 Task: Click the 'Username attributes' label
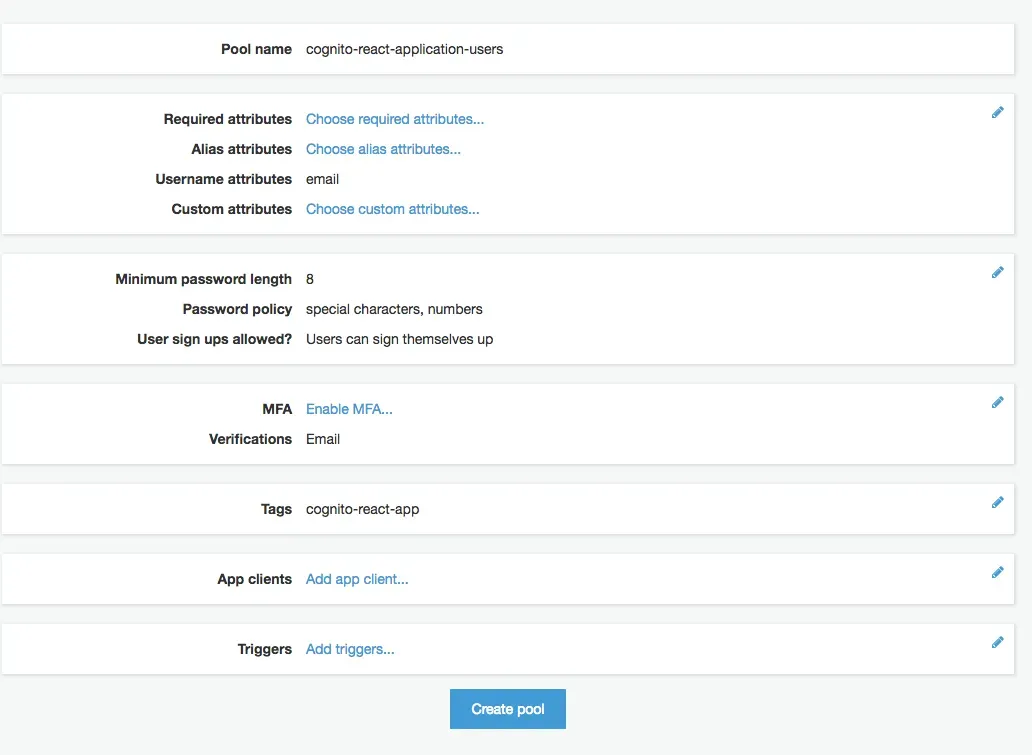(x=223, y=179)
